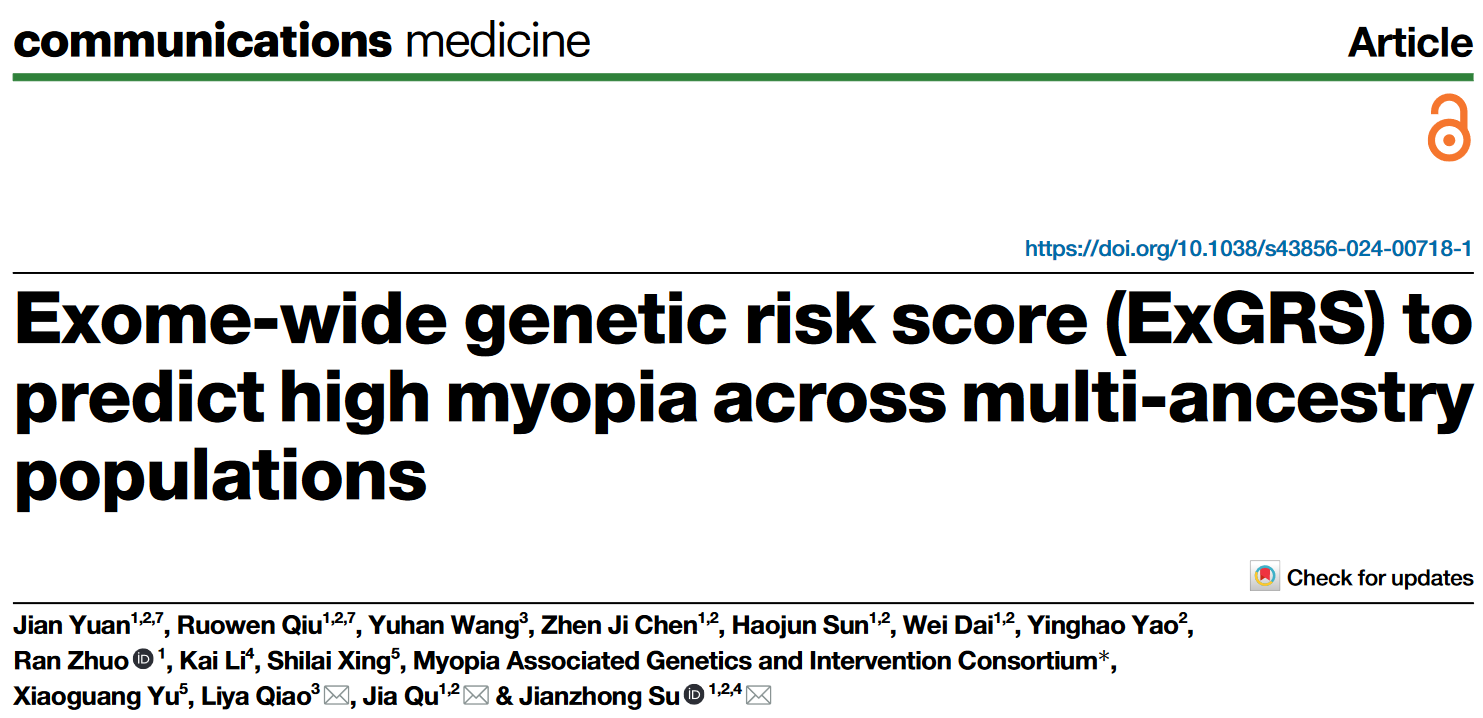1483x718 pixels.
Task: Open the article DOI link
Action: pos(1248,248)
